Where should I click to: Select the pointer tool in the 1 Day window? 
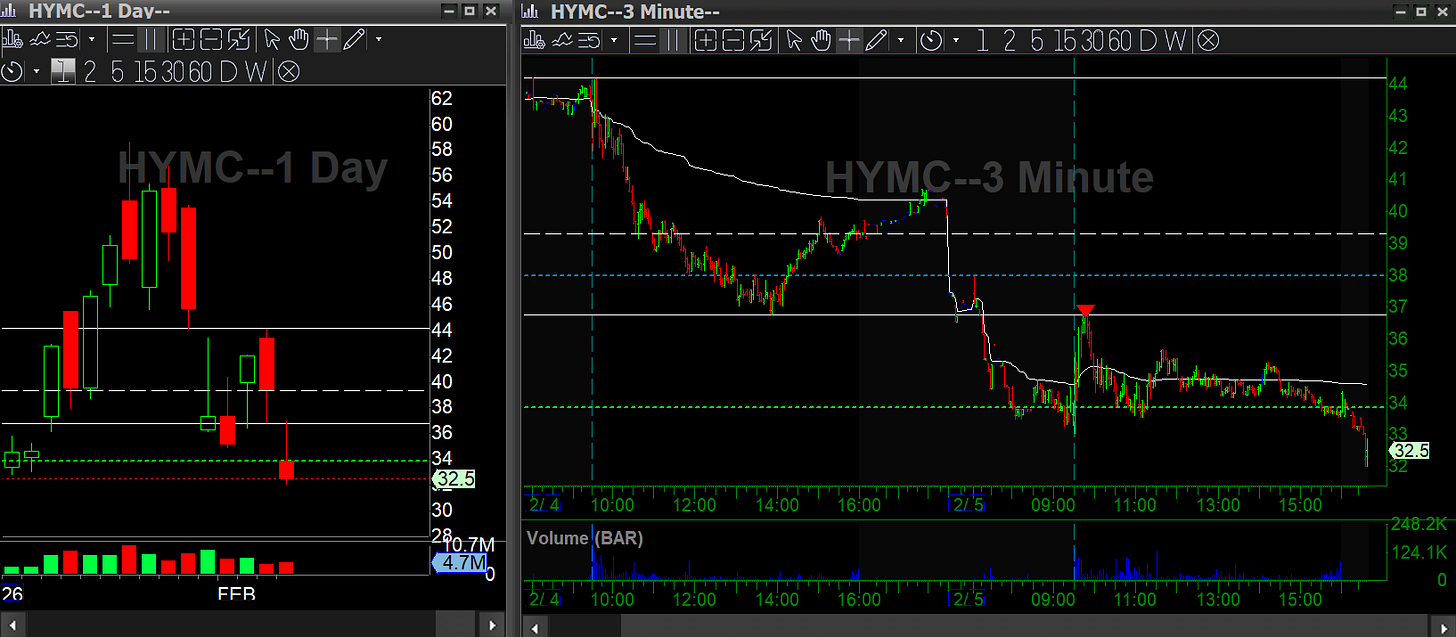pos(271,39)
